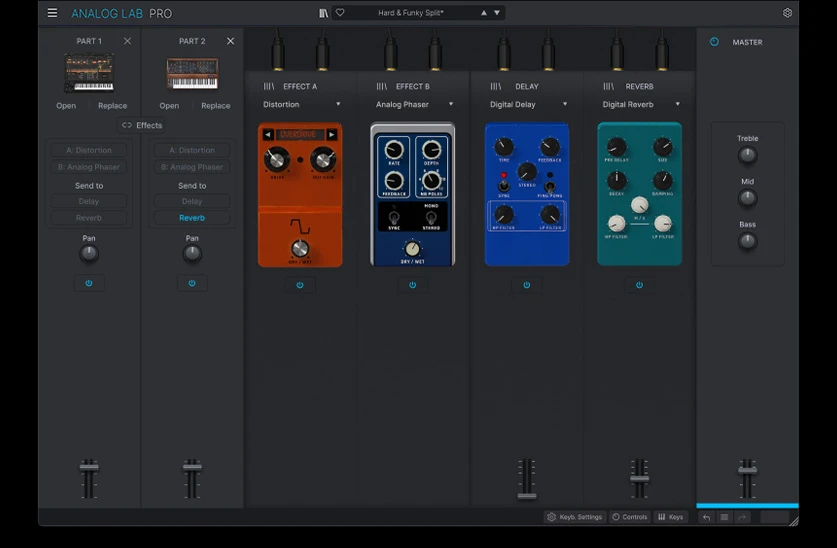Click the Drive knob on distortion pedal

coord(277,159)
